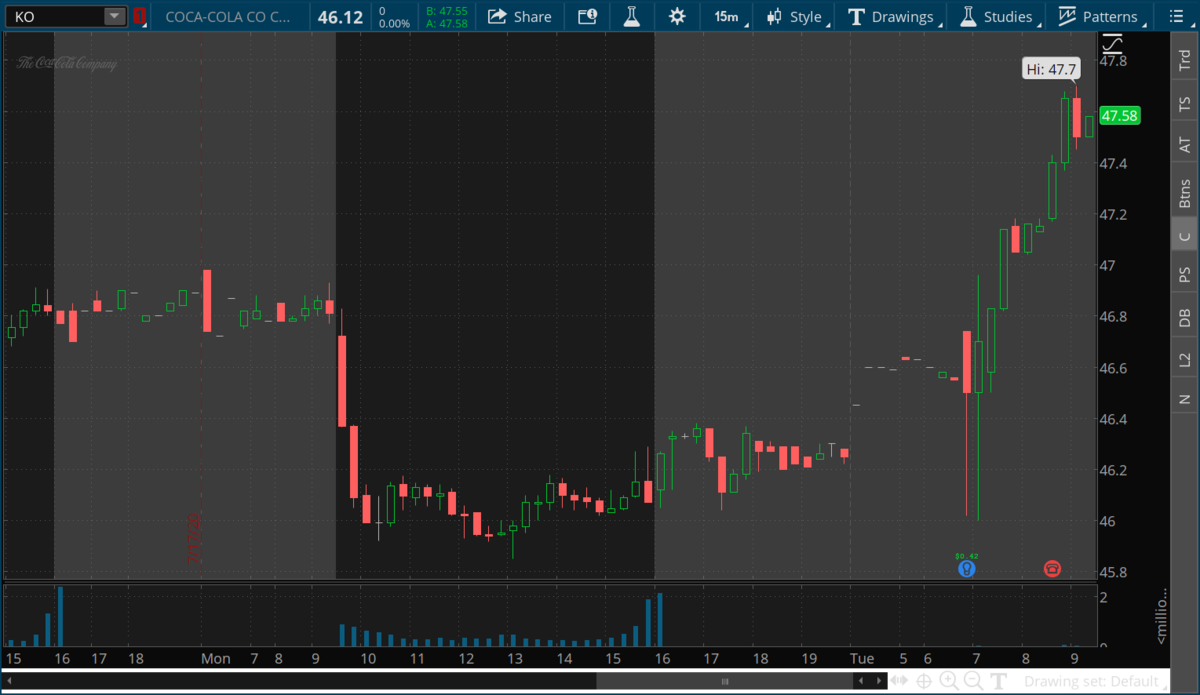Screen dimensions: 1200x695
Task: Click the price axis scale curve icon
Action: click(1111, 43)
